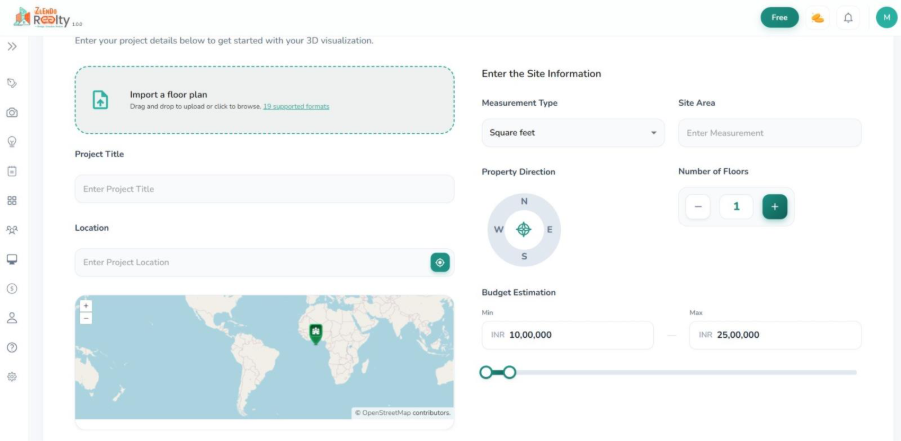The height and width of the screenshot is (441, 901).
Task: Click the floor plan upload file icon
Action: (101, 99)
